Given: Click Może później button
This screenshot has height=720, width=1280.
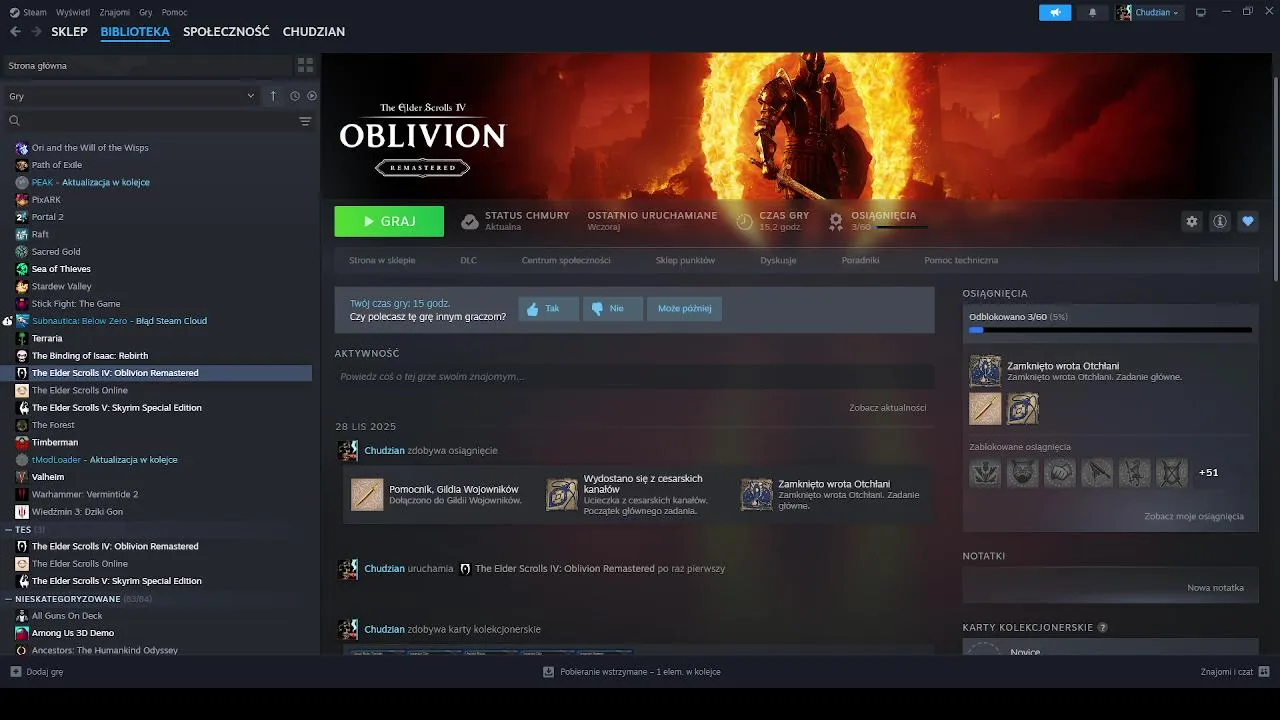Looking at the screenshot, I should 685,309.
